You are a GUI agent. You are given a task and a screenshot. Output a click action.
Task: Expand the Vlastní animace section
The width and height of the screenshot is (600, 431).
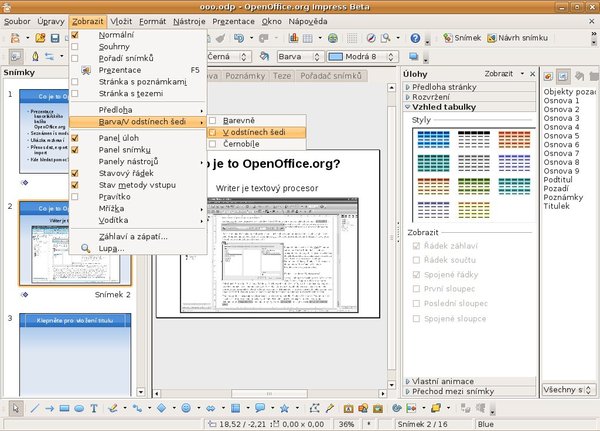[470, 381]
